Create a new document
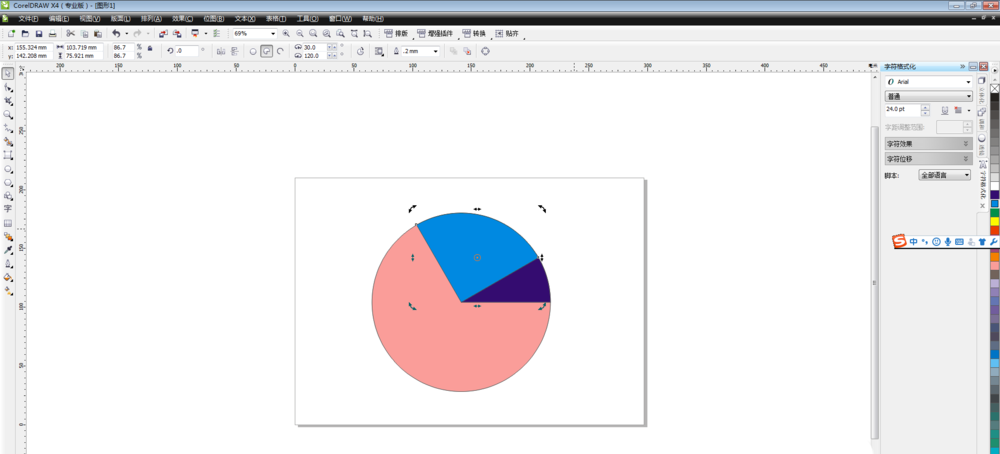 pos(11,33)
